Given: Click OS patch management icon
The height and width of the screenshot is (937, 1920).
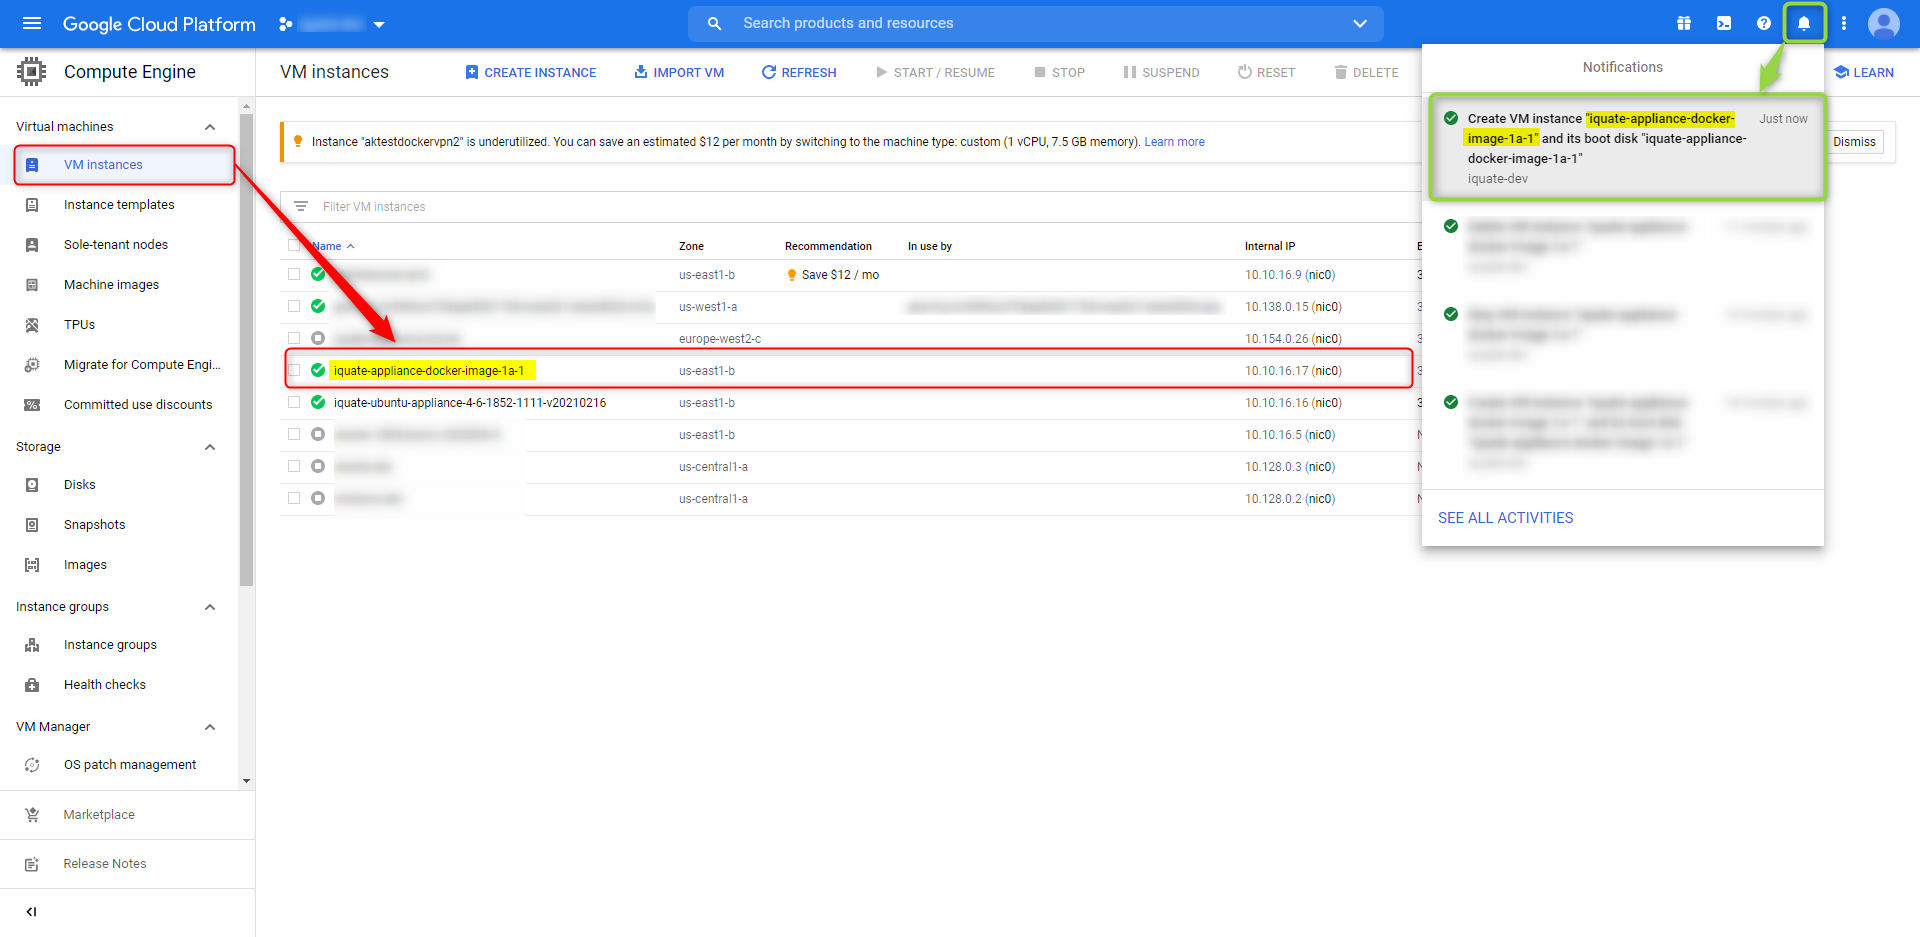Looking at the screenshot, I should click(32, 765).
